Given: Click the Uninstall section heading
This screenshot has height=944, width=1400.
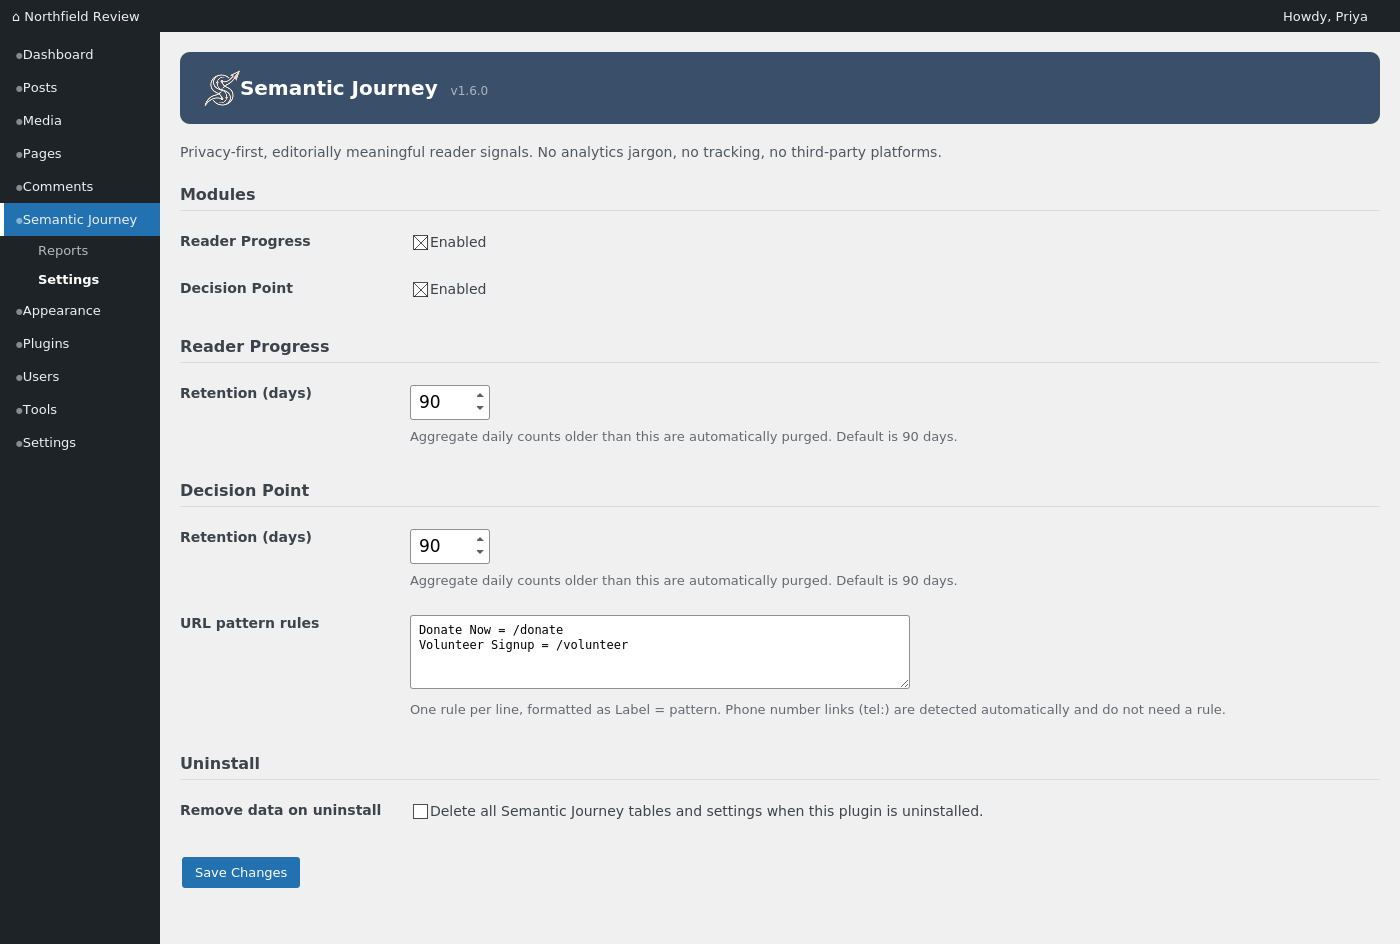Looking at the screenshot, I should [220, 764].
